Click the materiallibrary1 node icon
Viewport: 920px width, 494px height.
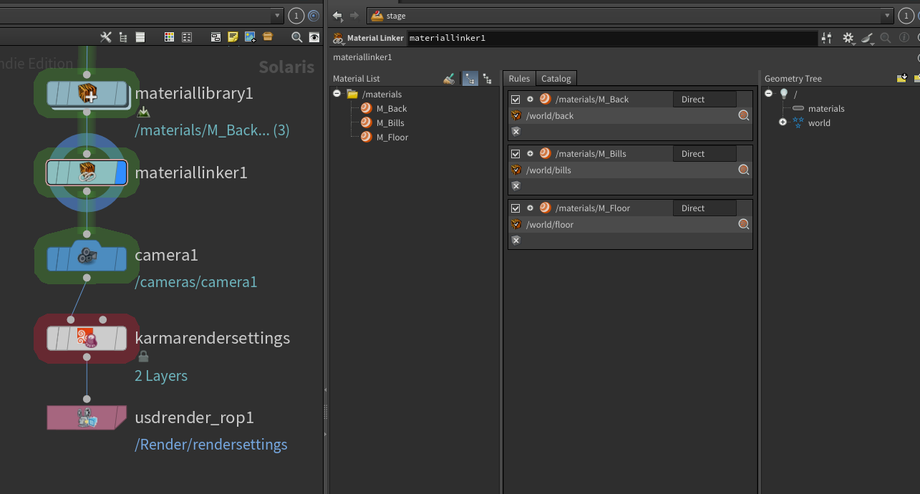(87, 93)
